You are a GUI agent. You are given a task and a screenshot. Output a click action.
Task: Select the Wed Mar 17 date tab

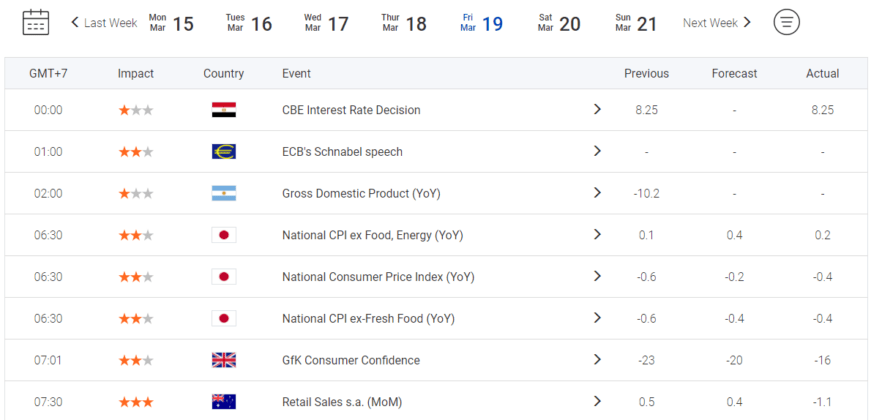pyautogui.click(x=327, y=23)
